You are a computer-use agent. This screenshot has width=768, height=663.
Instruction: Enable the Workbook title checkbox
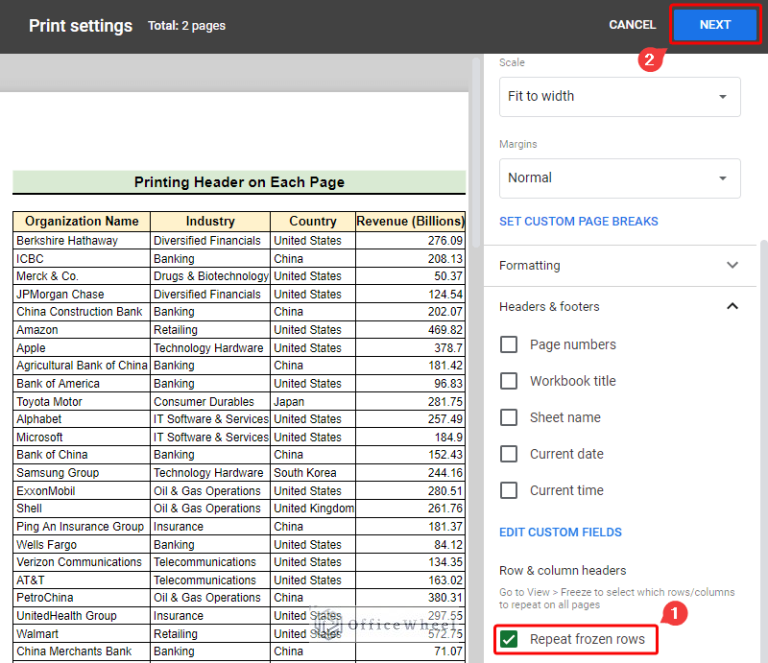coord(509,381)
